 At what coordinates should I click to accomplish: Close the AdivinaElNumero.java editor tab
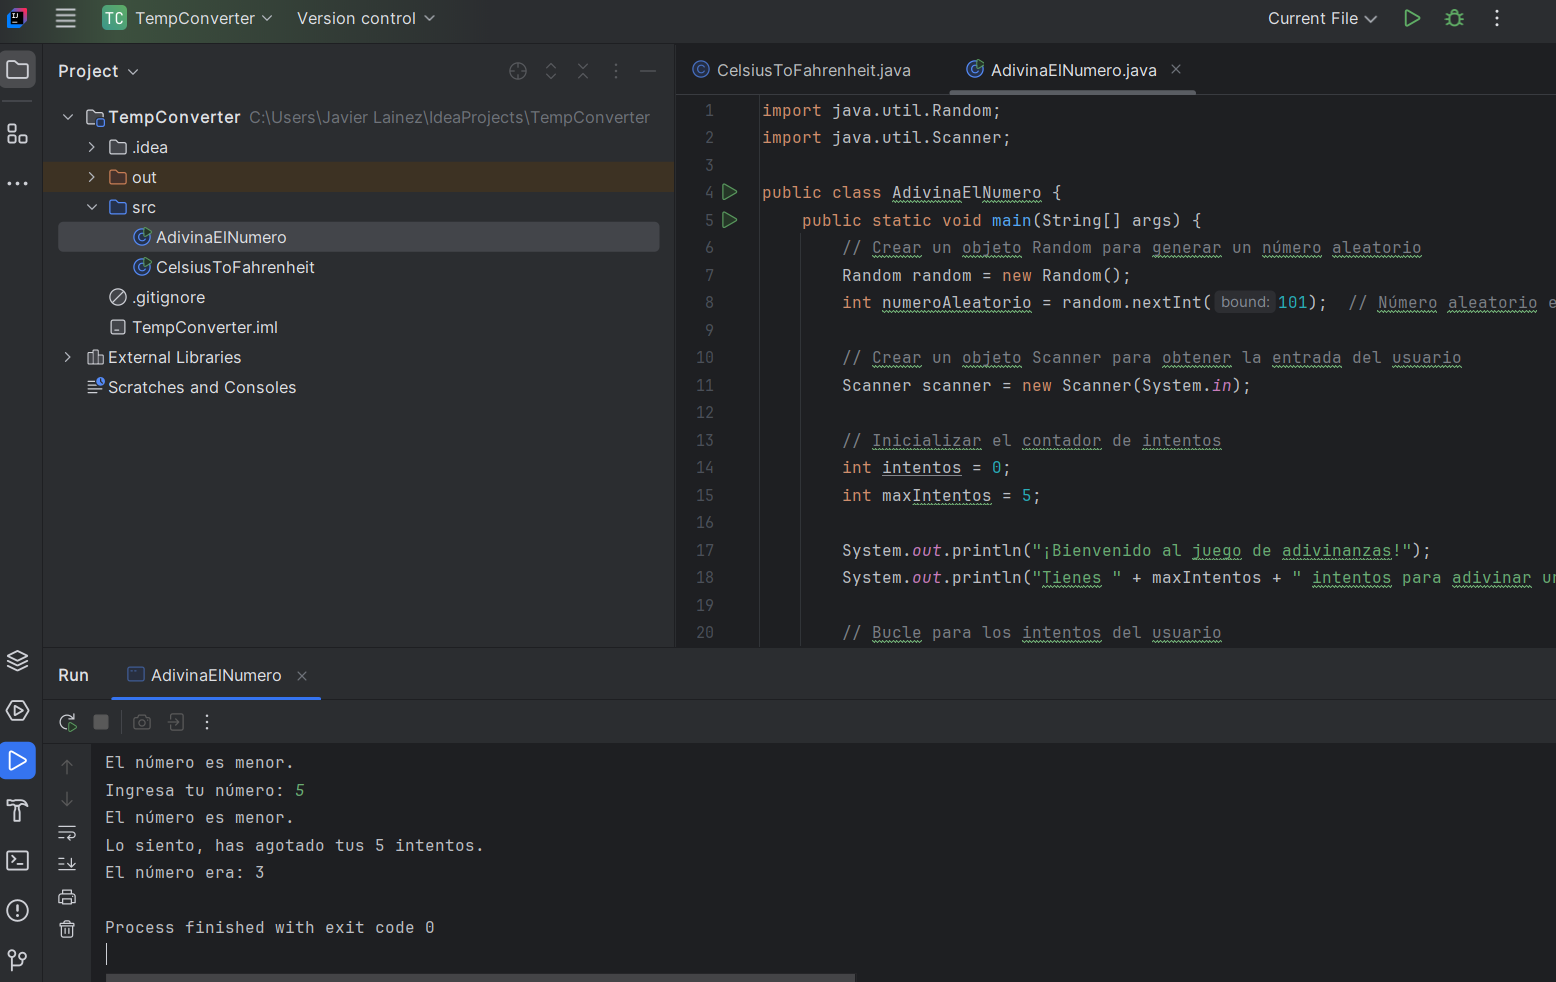(1176, 69)
